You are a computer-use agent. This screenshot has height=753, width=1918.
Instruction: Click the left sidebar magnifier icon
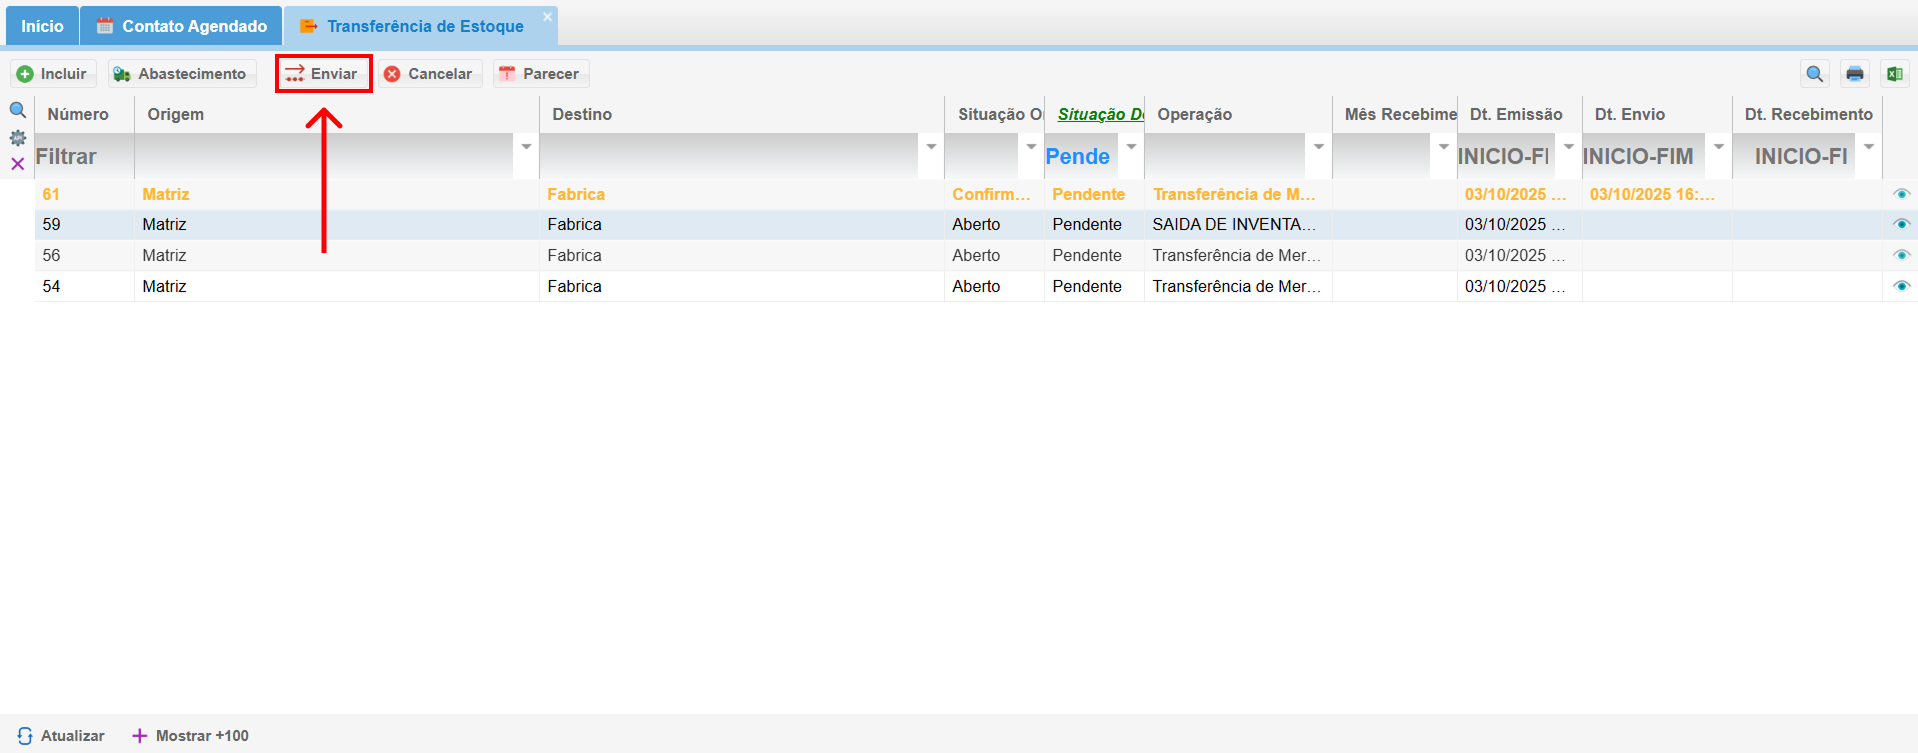[x=18, y=111]
